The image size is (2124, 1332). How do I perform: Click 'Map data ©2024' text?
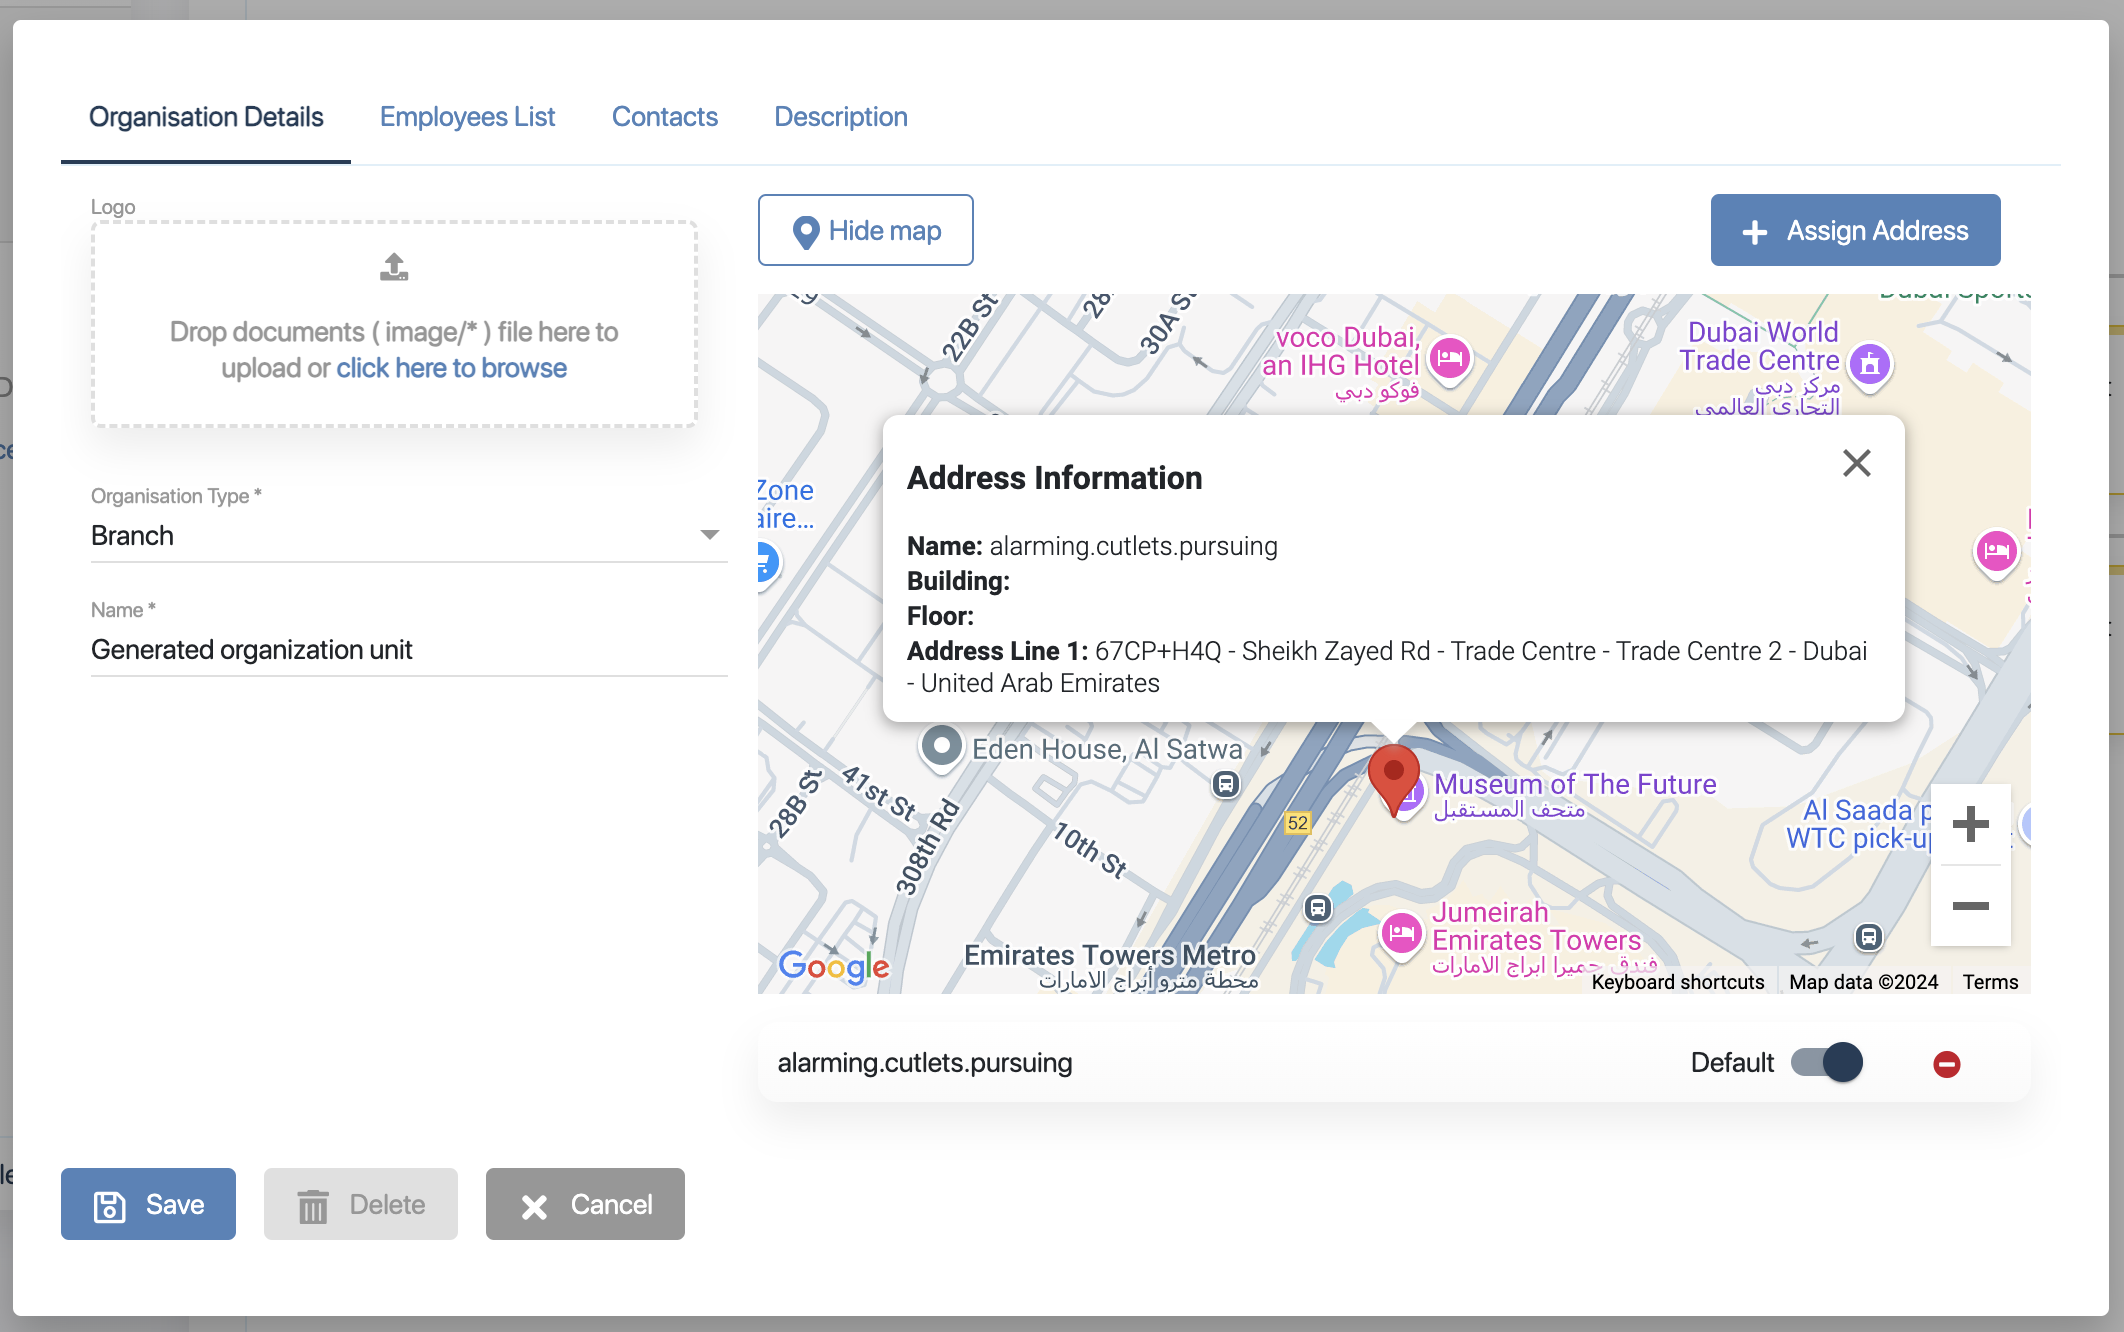tap(1863, 982)
